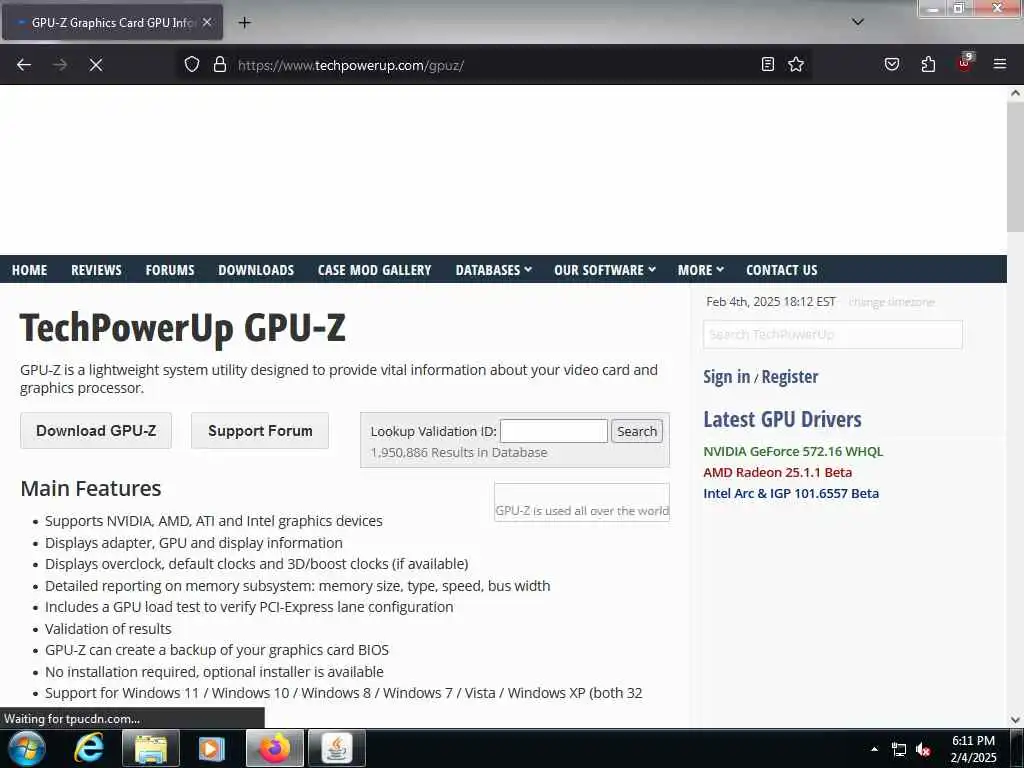1024x768 pixels.
Task: Open AMD Radeon 25.1.1 Beta driver
Action: 777,472
